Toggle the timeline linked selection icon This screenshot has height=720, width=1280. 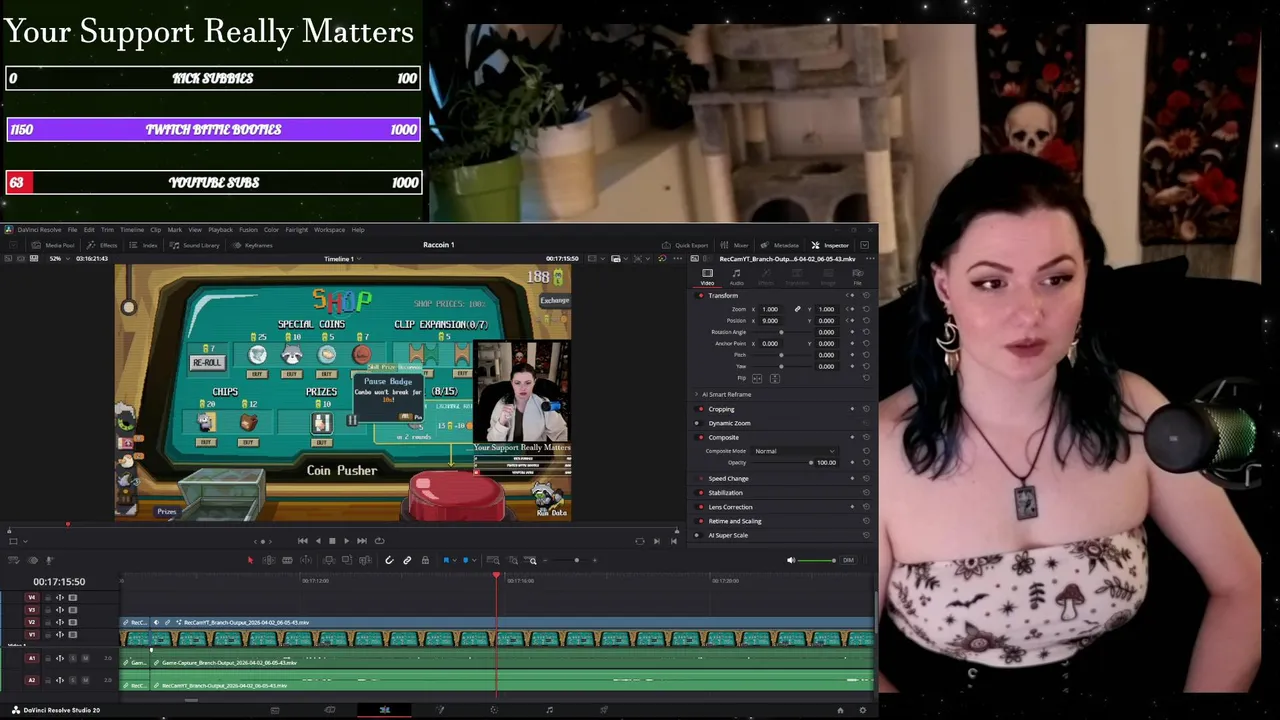[x=407, y=560]
